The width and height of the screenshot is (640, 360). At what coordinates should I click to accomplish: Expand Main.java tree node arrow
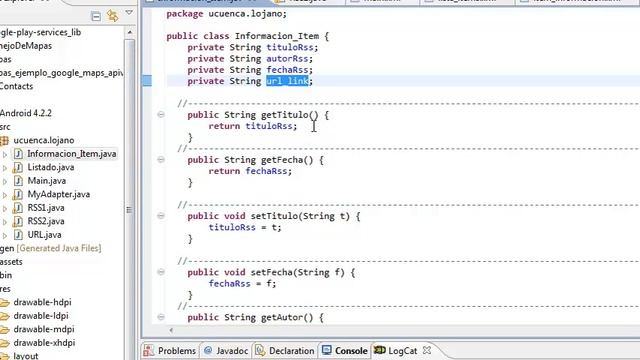pos(5,182)
